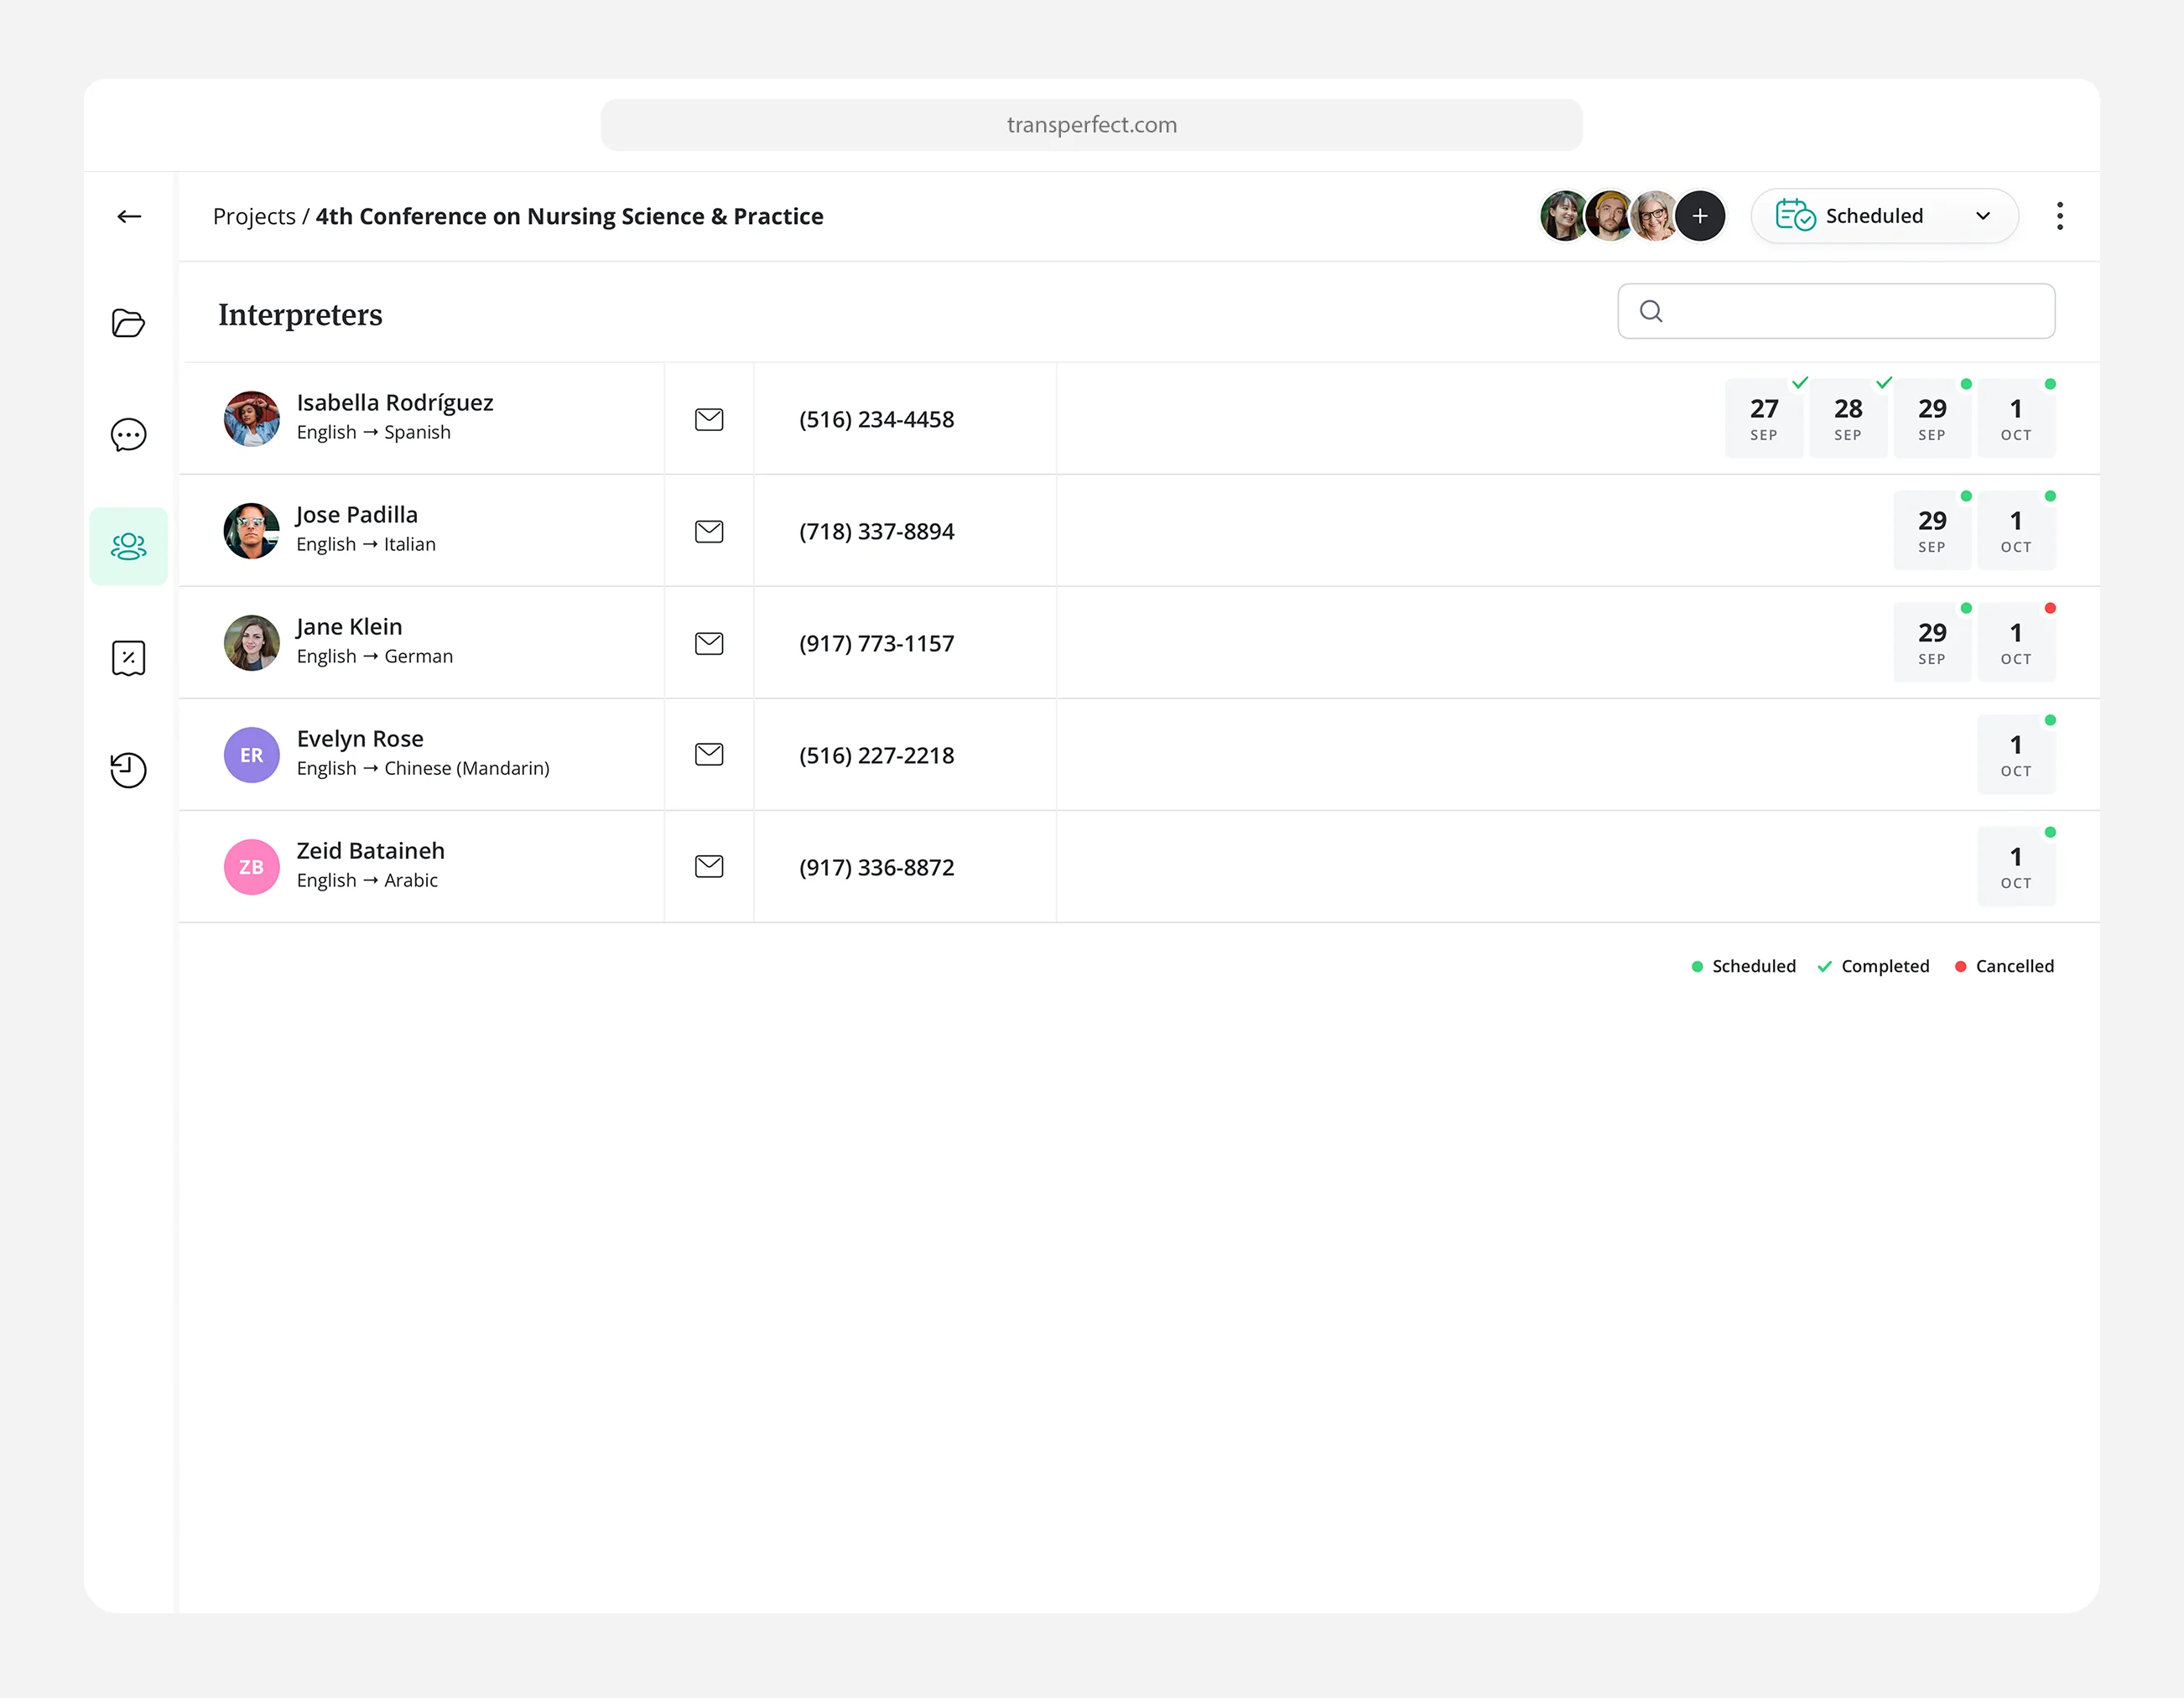Open the three-dot more options menu
The image size is (2184, 1698).
tap(2059, 216)
